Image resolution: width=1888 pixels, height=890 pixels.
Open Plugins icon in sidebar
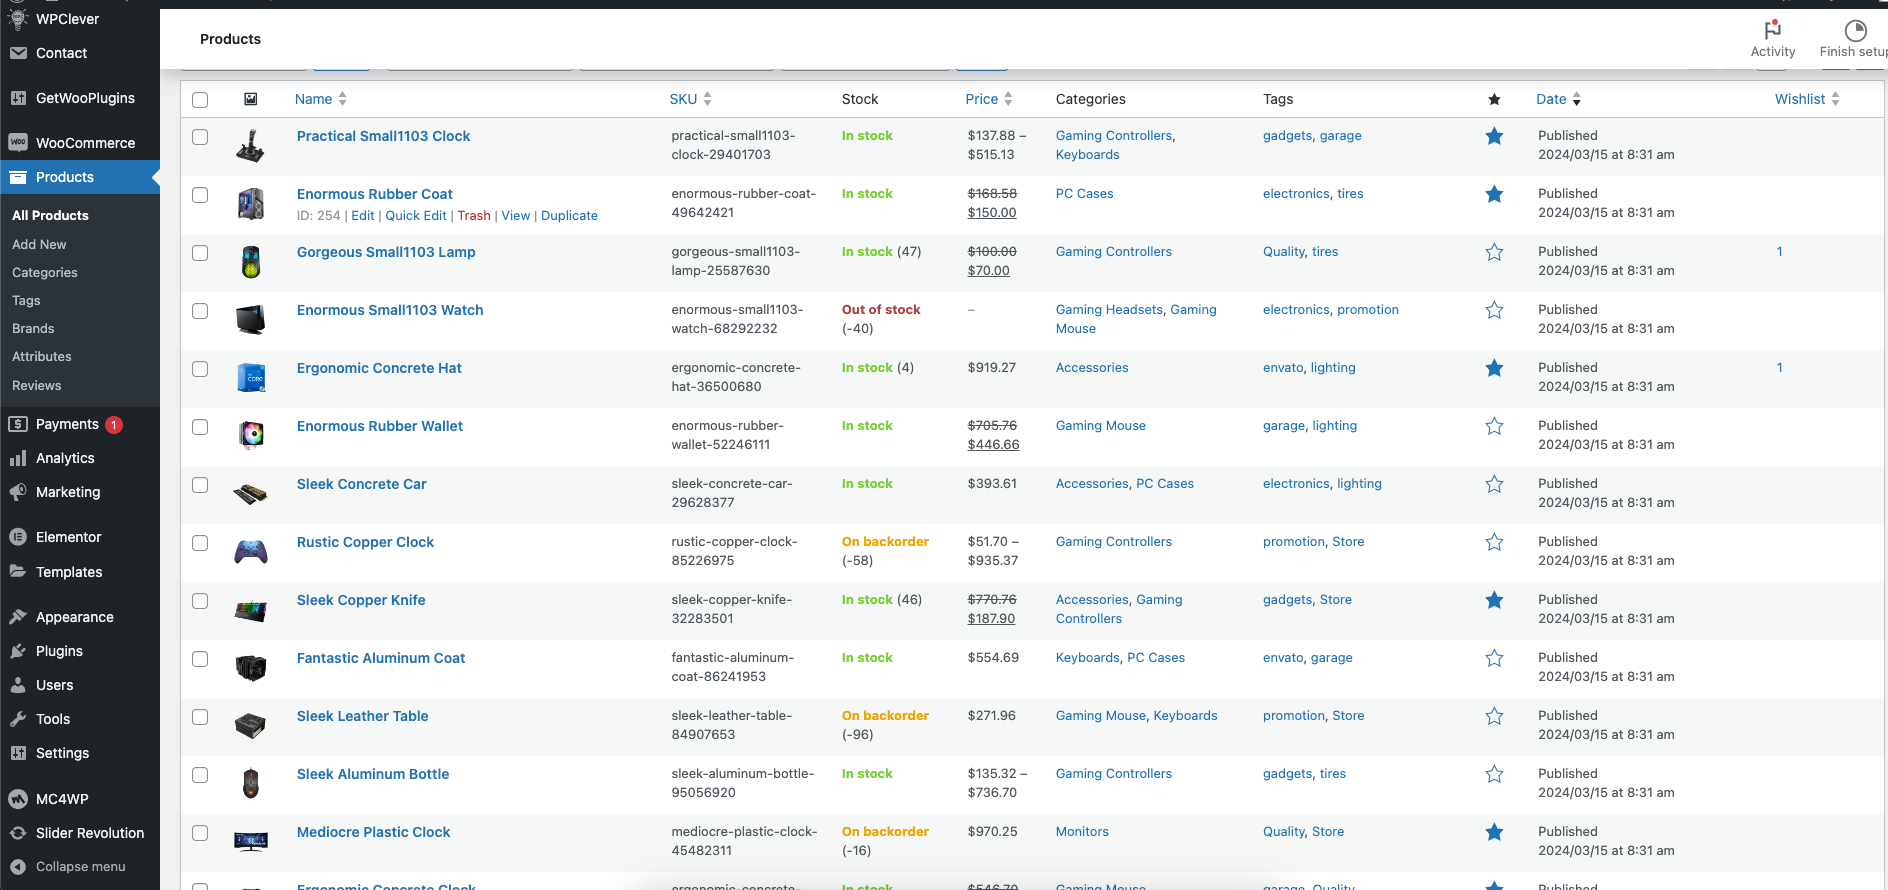18,651
